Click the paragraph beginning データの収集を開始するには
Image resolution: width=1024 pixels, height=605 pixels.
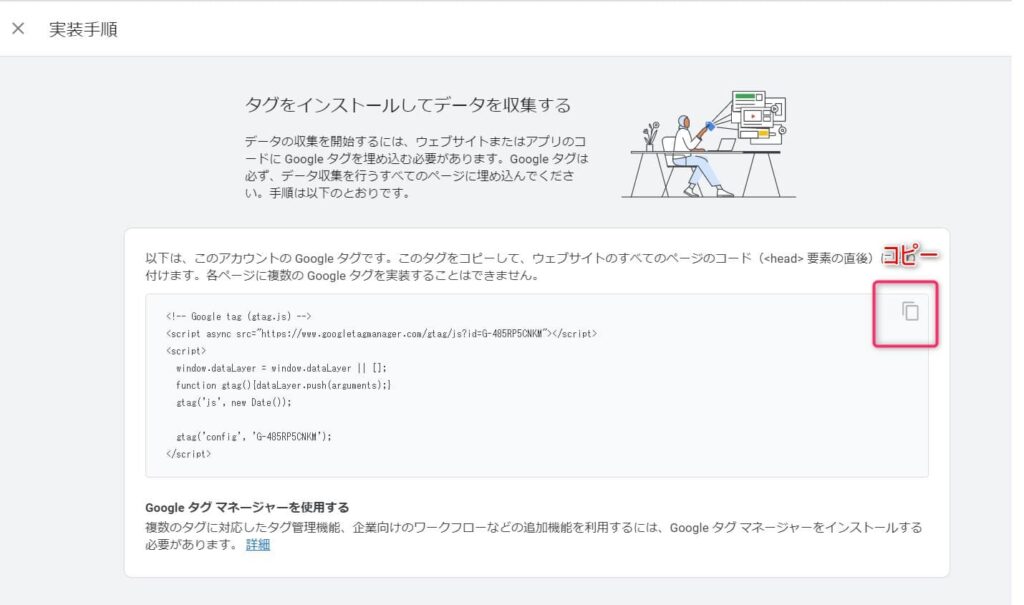click(x=416, y=167)
